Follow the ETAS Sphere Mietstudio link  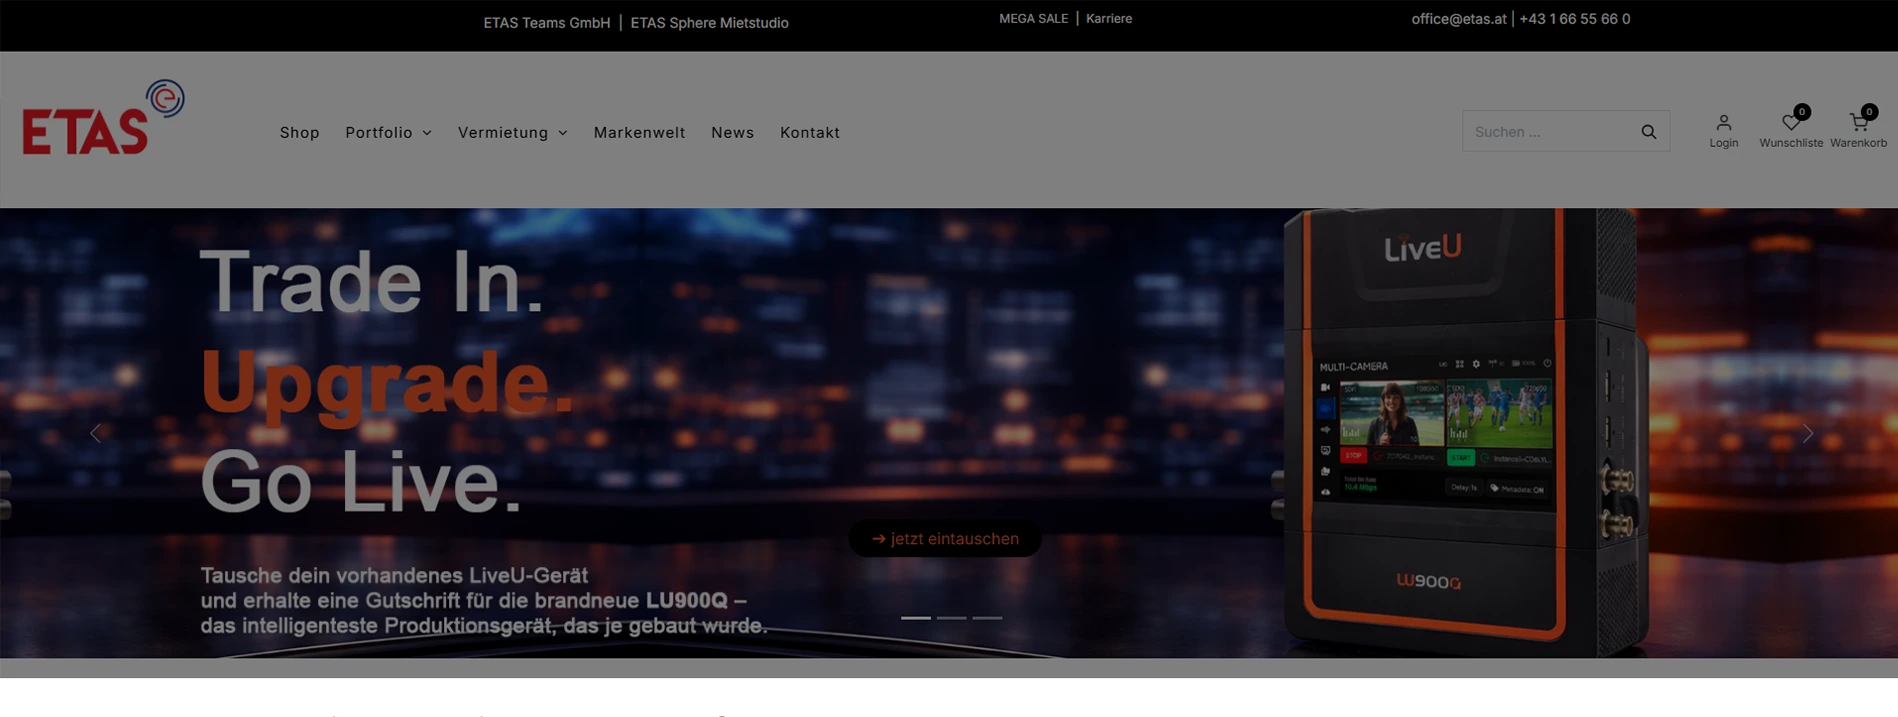coord(709,23)
